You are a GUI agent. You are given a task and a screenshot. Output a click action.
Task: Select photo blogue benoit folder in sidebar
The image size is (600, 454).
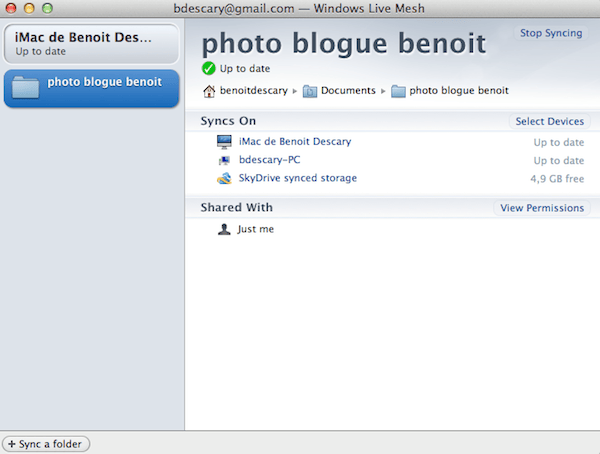point(103,82)
